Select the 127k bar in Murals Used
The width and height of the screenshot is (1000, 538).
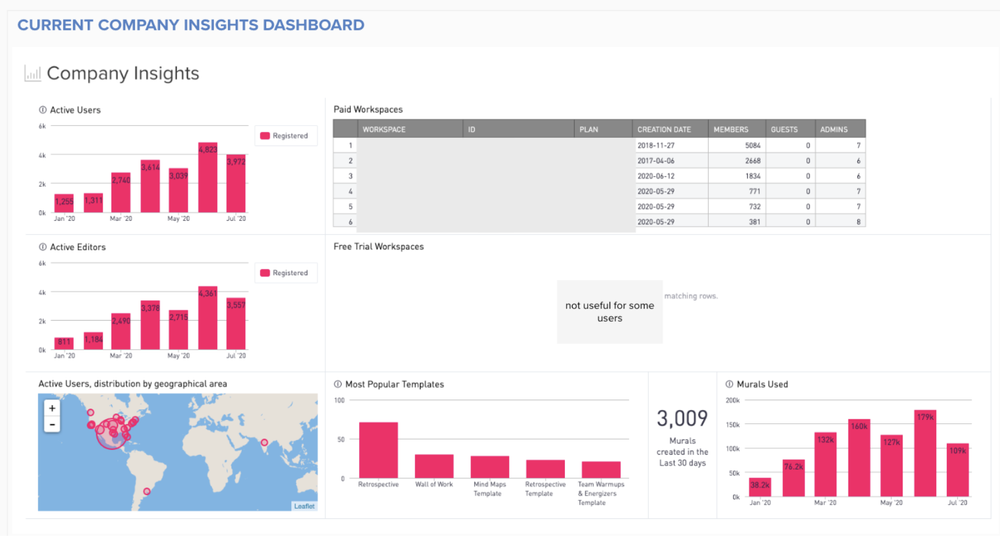point(892,466)
